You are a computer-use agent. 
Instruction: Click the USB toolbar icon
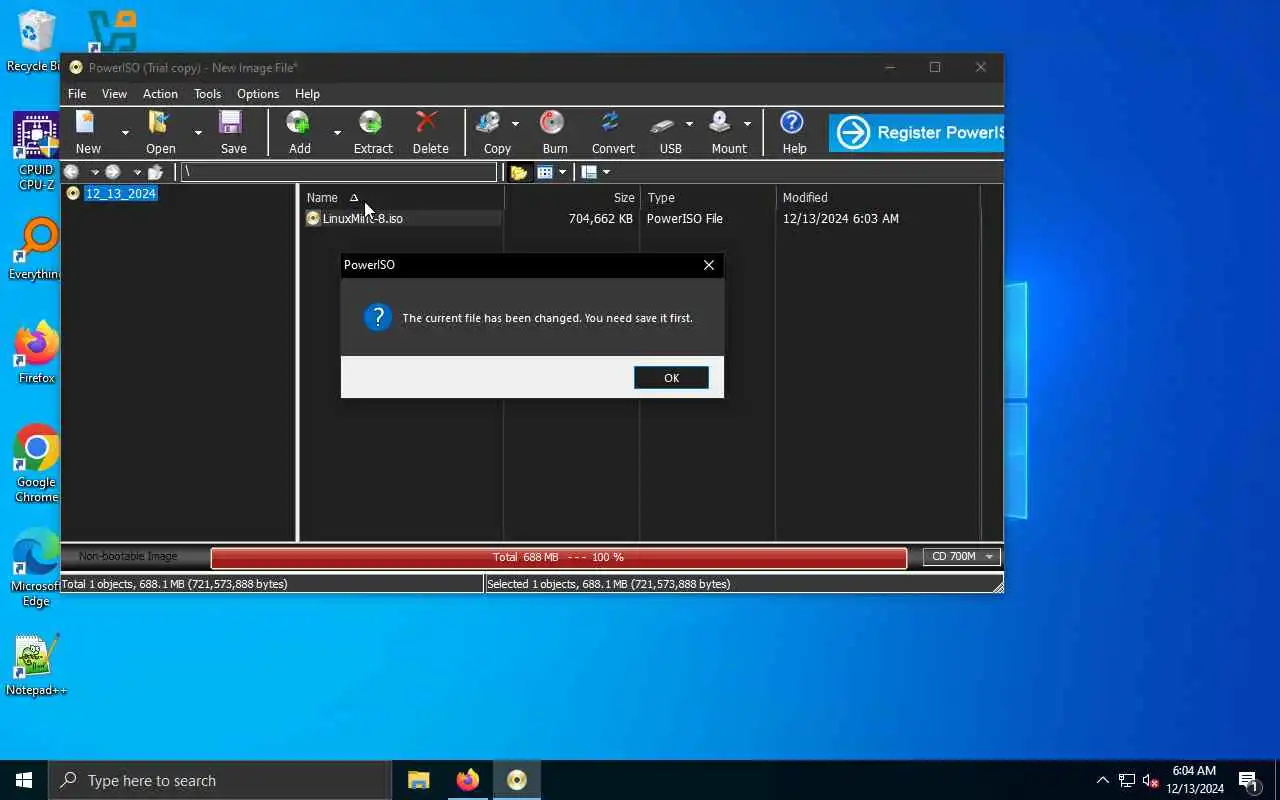(x=662, y=124)
